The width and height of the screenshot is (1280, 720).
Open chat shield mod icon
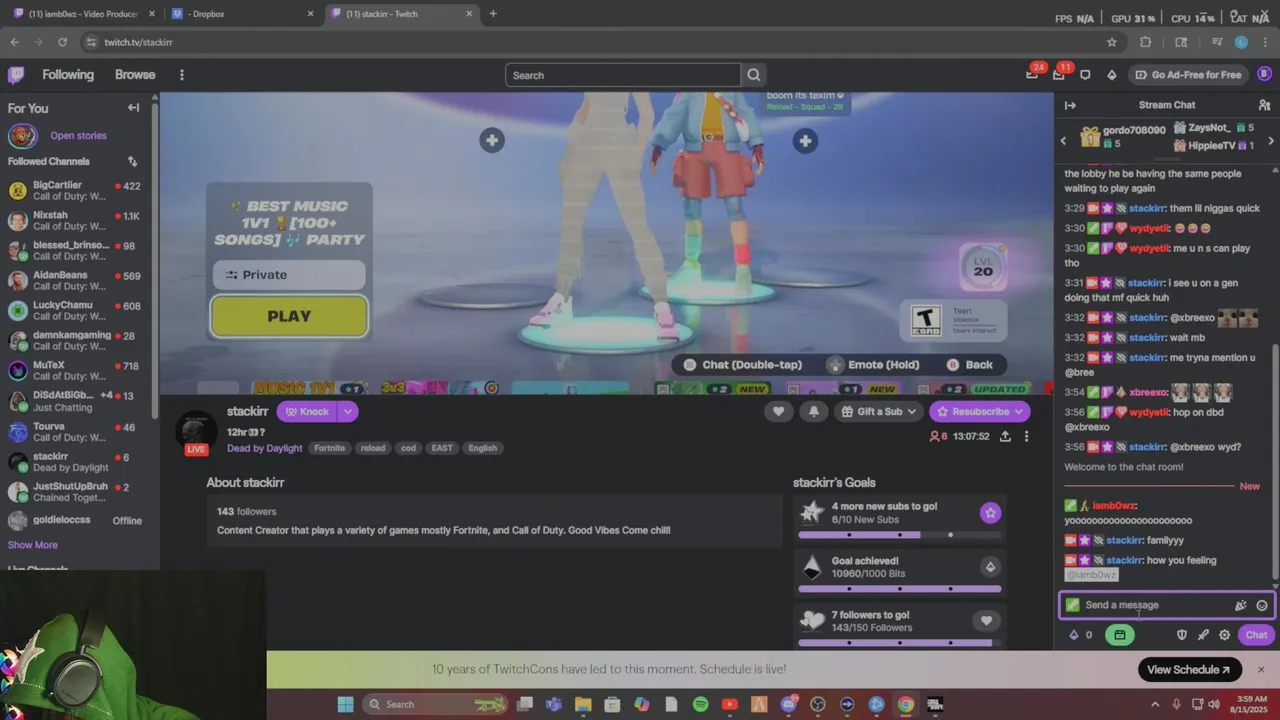coord(1182,635)
